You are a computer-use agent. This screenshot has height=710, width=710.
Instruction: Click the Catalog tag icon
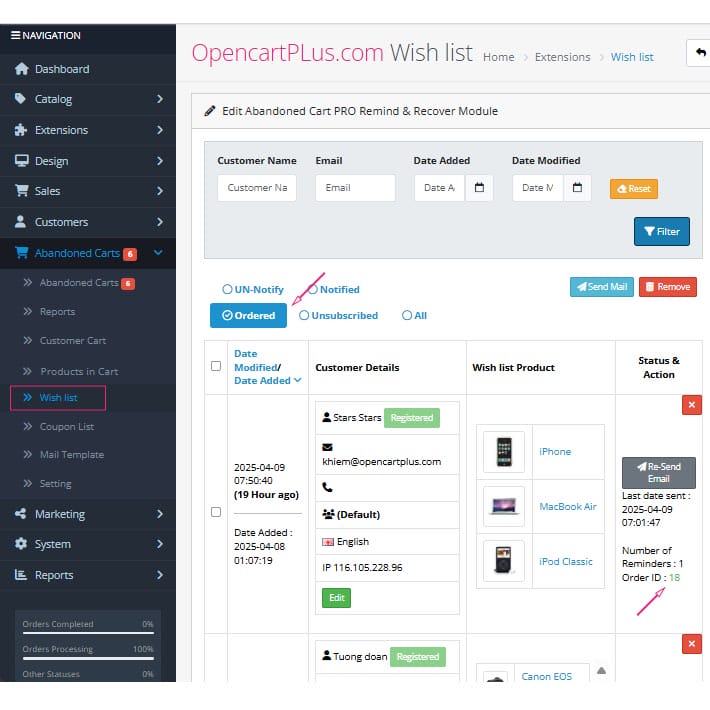pyautogui.click(x=20, y=98)
